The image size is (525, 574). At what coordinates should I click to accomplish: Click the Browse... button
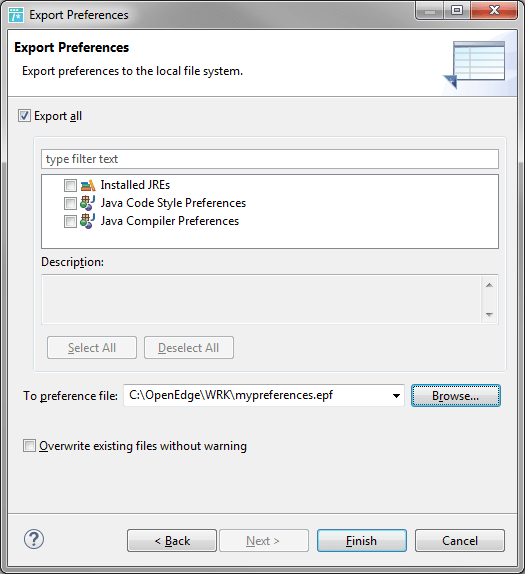455,396
